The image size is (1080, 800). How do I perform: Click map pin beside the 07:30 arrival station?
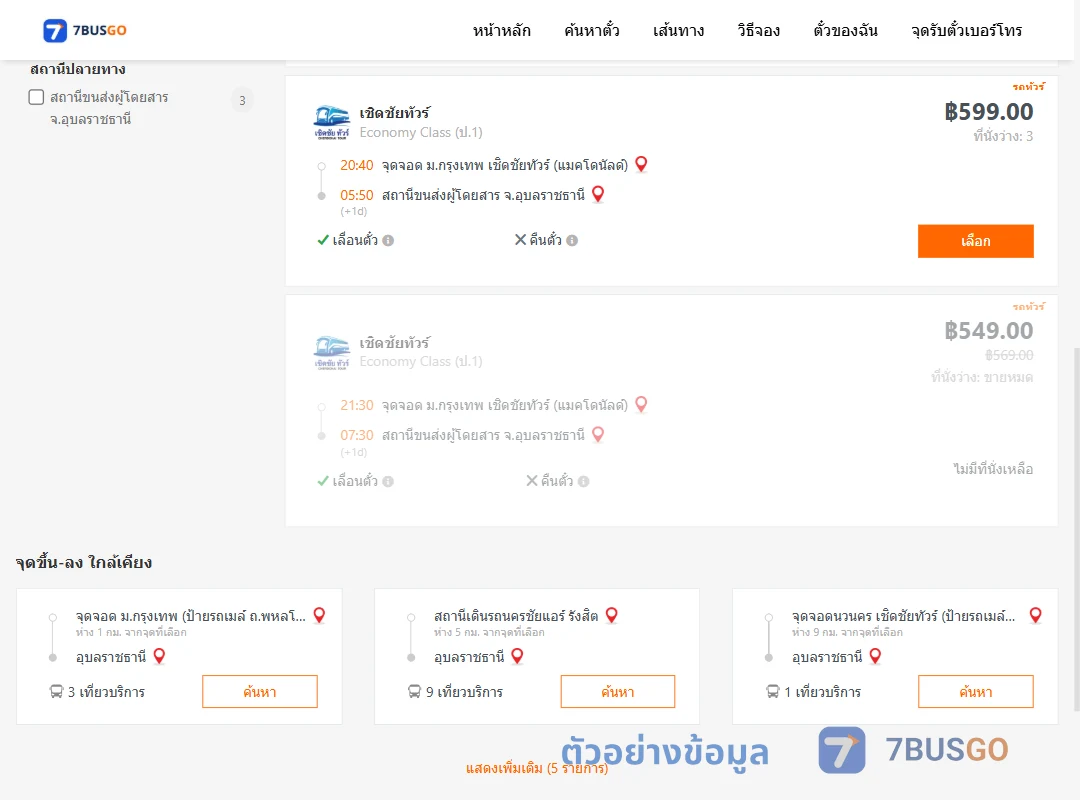(598, 435)
